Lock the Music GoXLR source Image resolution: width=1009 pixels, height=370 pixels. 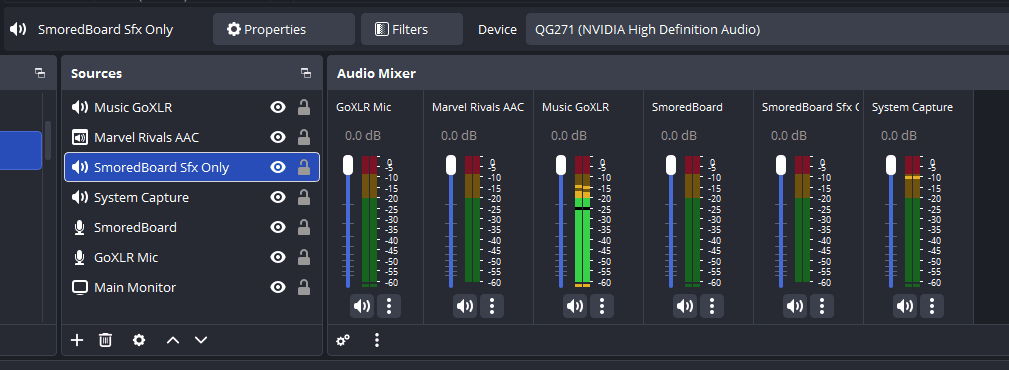[x=304, y=107]
